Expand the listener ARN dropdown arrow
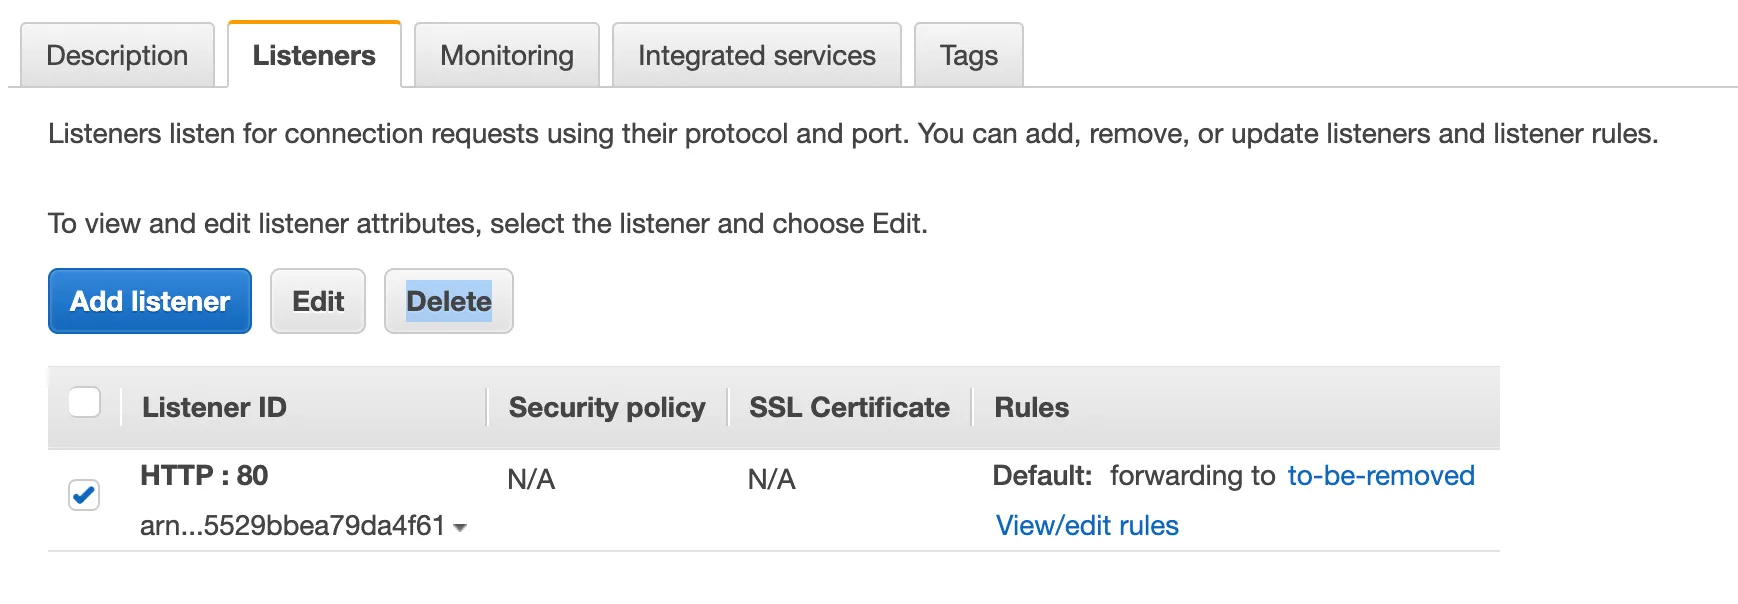The image size is (1738, 604). 460,527
